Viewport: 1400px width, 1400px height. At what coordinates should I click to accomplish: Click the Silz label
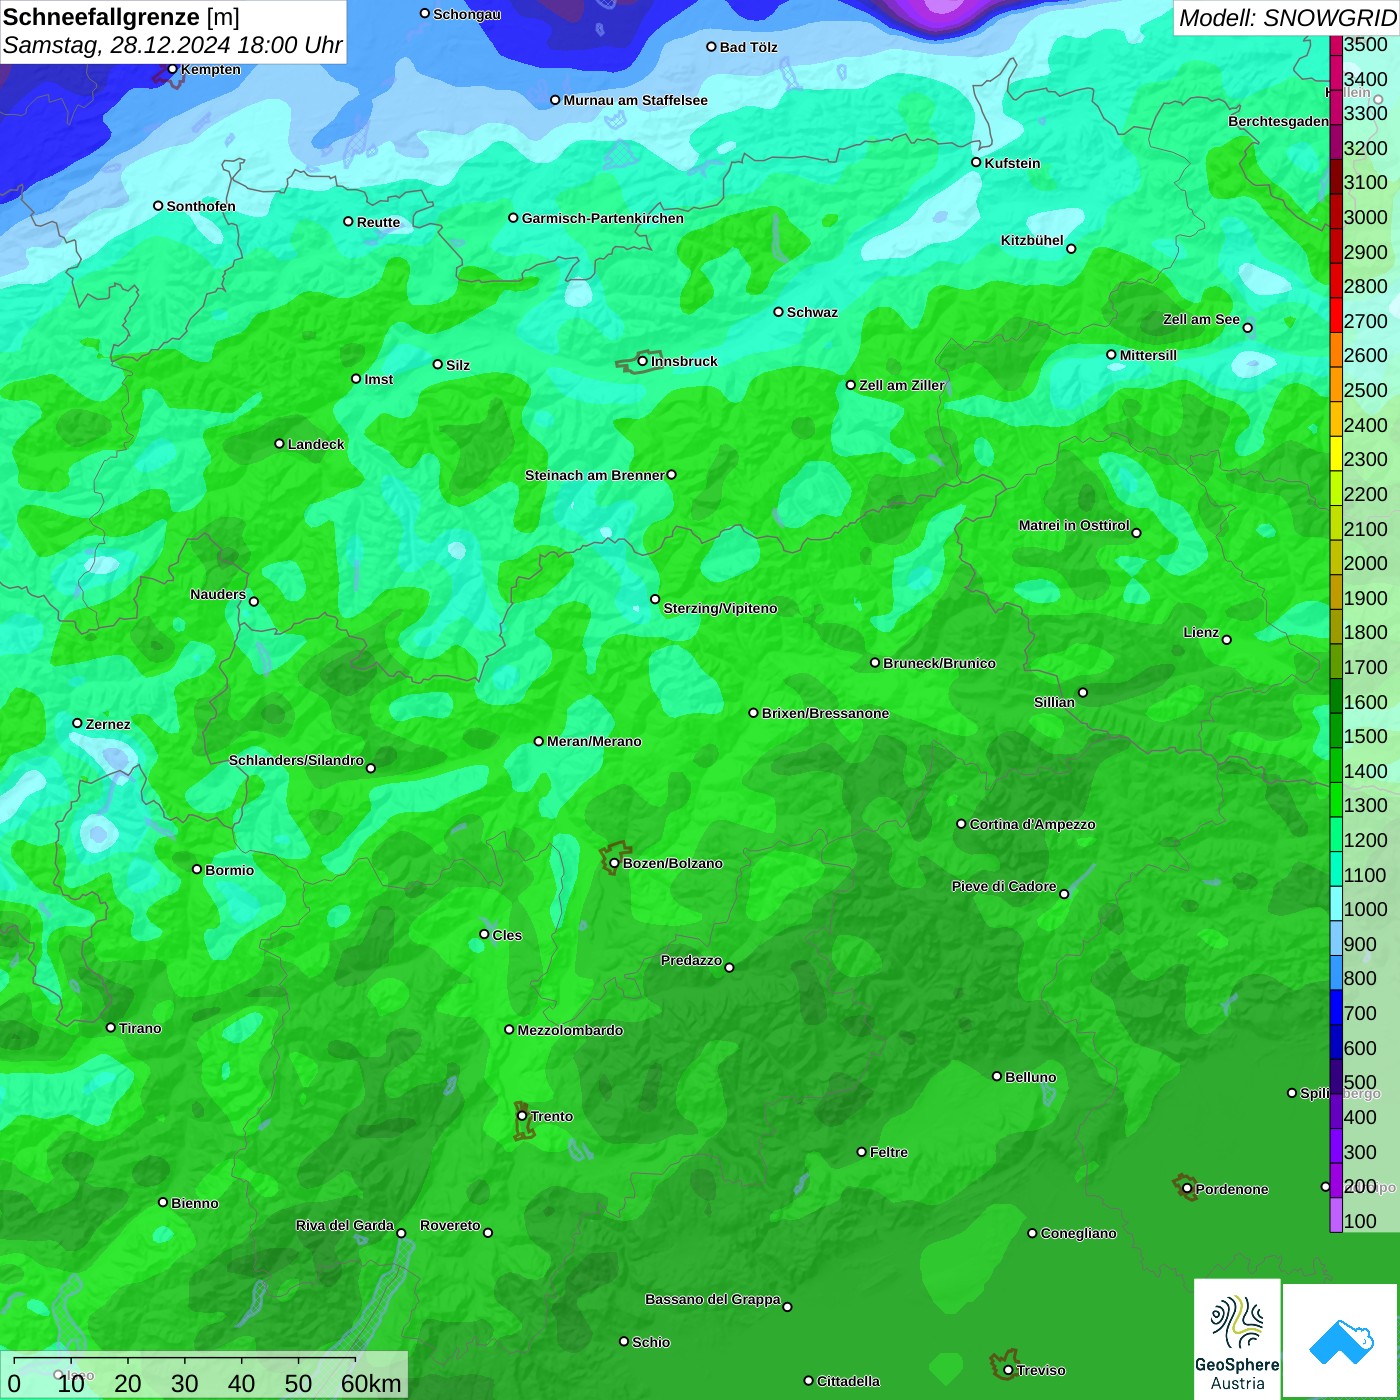coord(458,365)
